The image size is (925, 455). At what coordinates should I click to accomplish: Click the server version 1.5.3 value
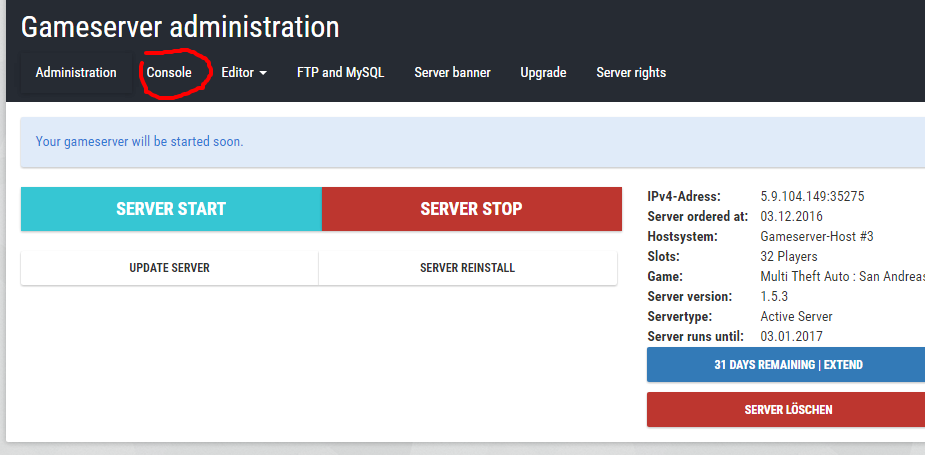[x=775, y=297]
